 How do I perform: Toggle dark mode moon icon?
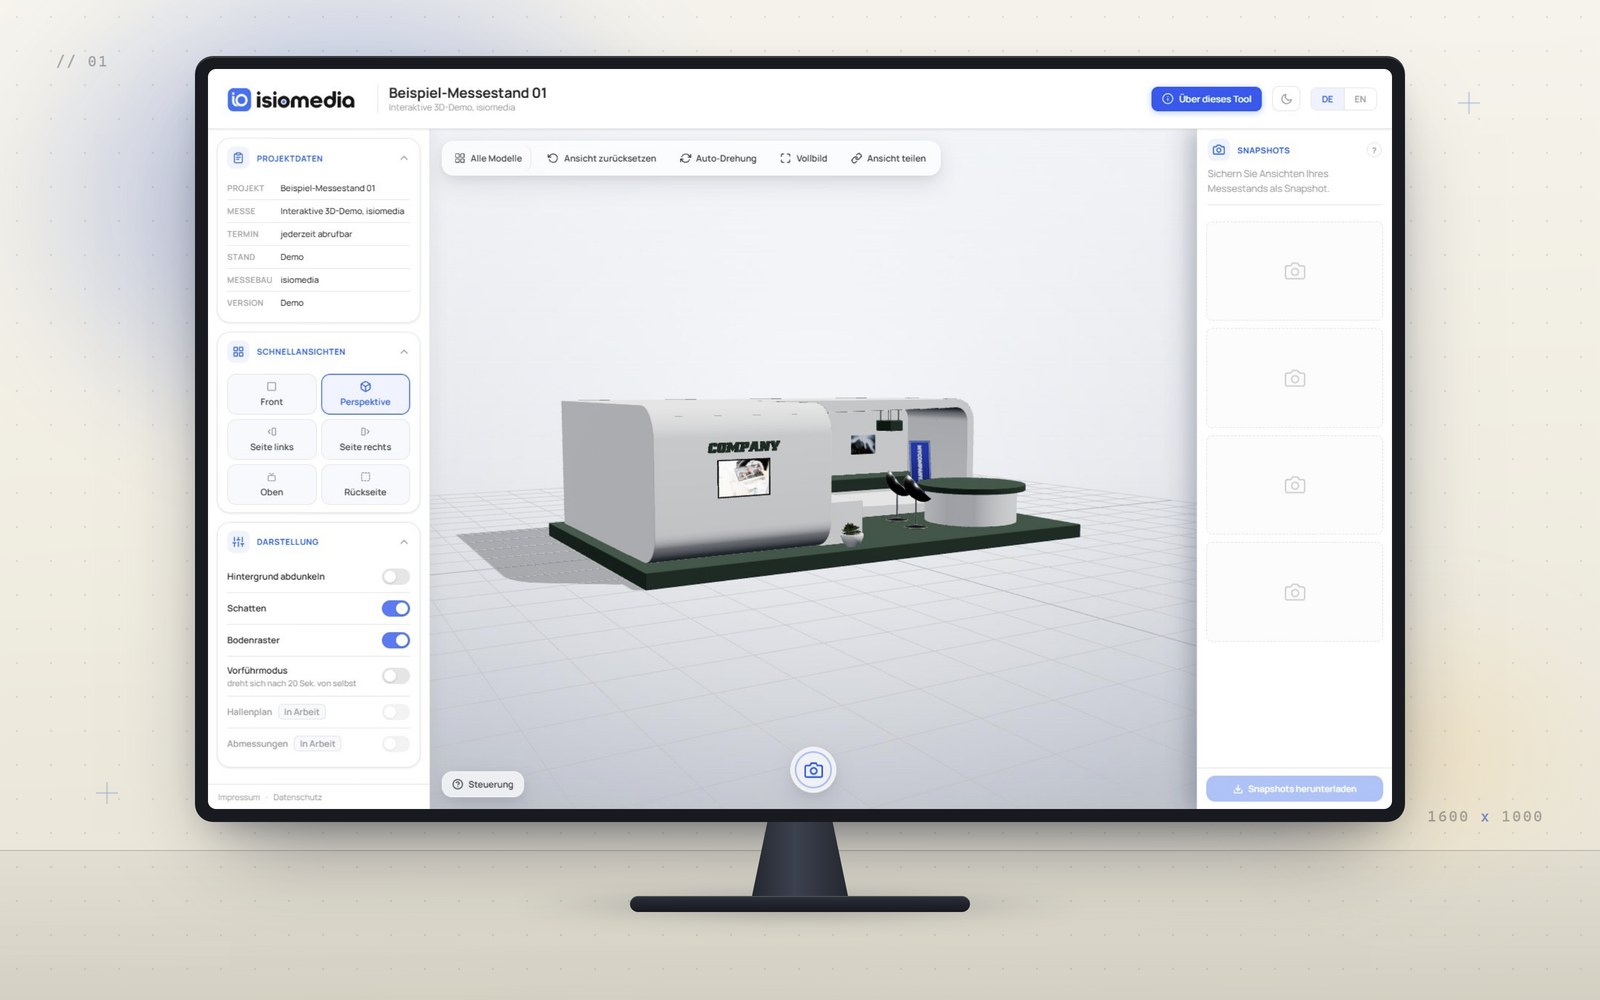1286,99
